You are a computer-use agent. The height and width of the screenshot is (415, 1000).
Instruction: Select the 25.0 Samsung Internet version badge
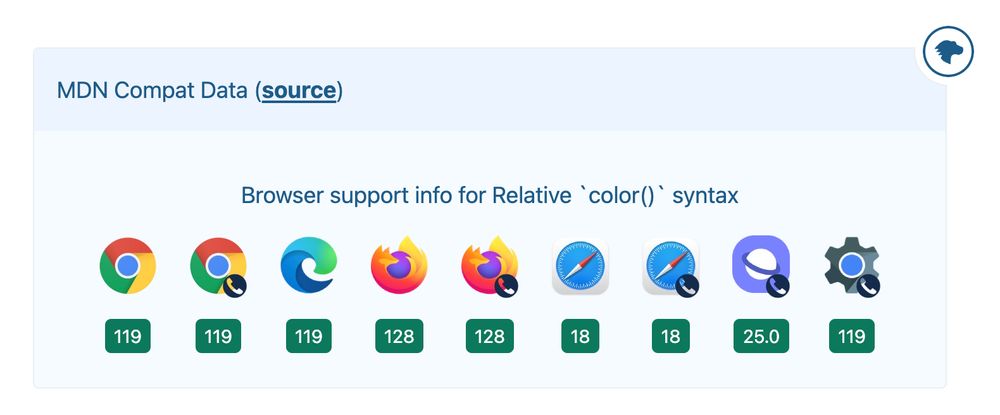pyautogui.click(x=761, y=336)
